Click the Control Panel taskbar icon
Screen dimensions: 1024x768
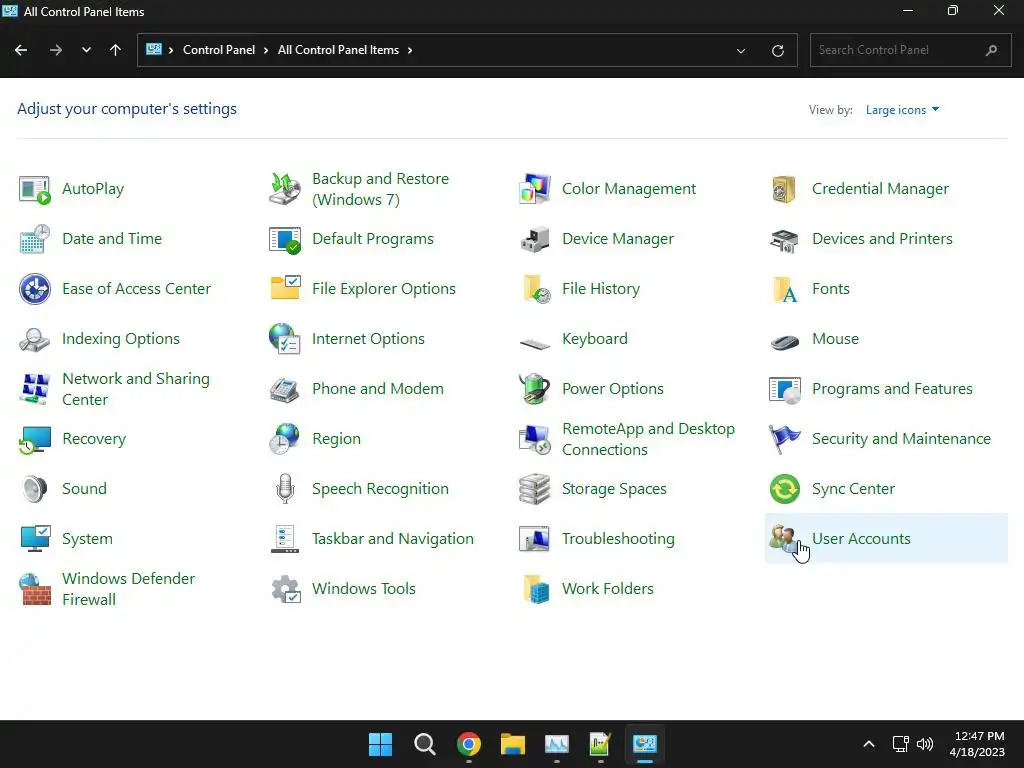pos(645,744)
